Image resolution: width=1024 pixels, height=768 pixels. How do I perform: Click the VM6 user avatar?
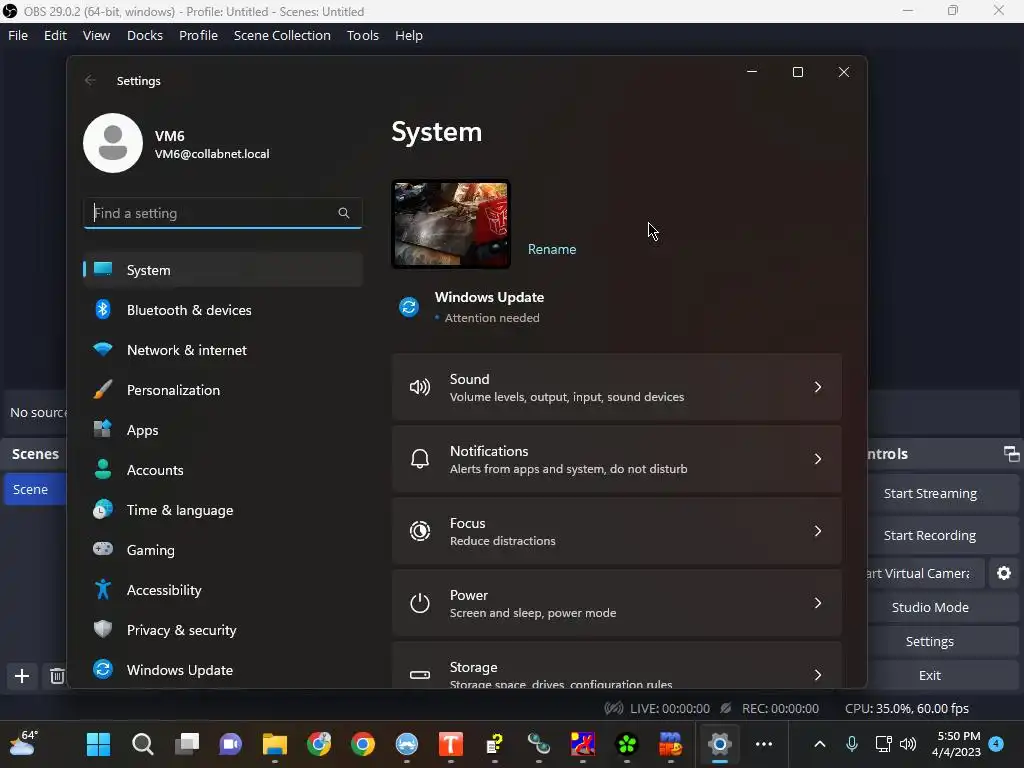pyautogui.click(x=113, y=143)
